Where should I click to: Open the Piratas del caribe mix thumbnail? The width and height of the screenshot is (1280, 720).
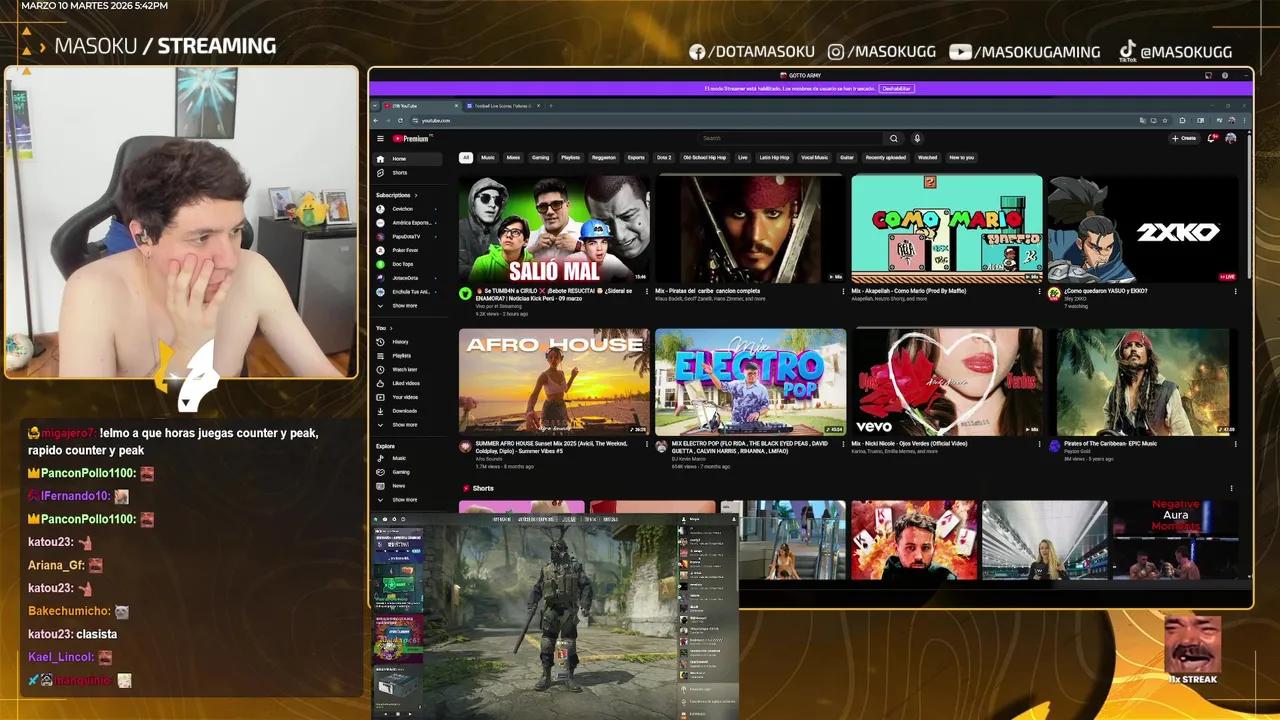click(x=750, y=230)
